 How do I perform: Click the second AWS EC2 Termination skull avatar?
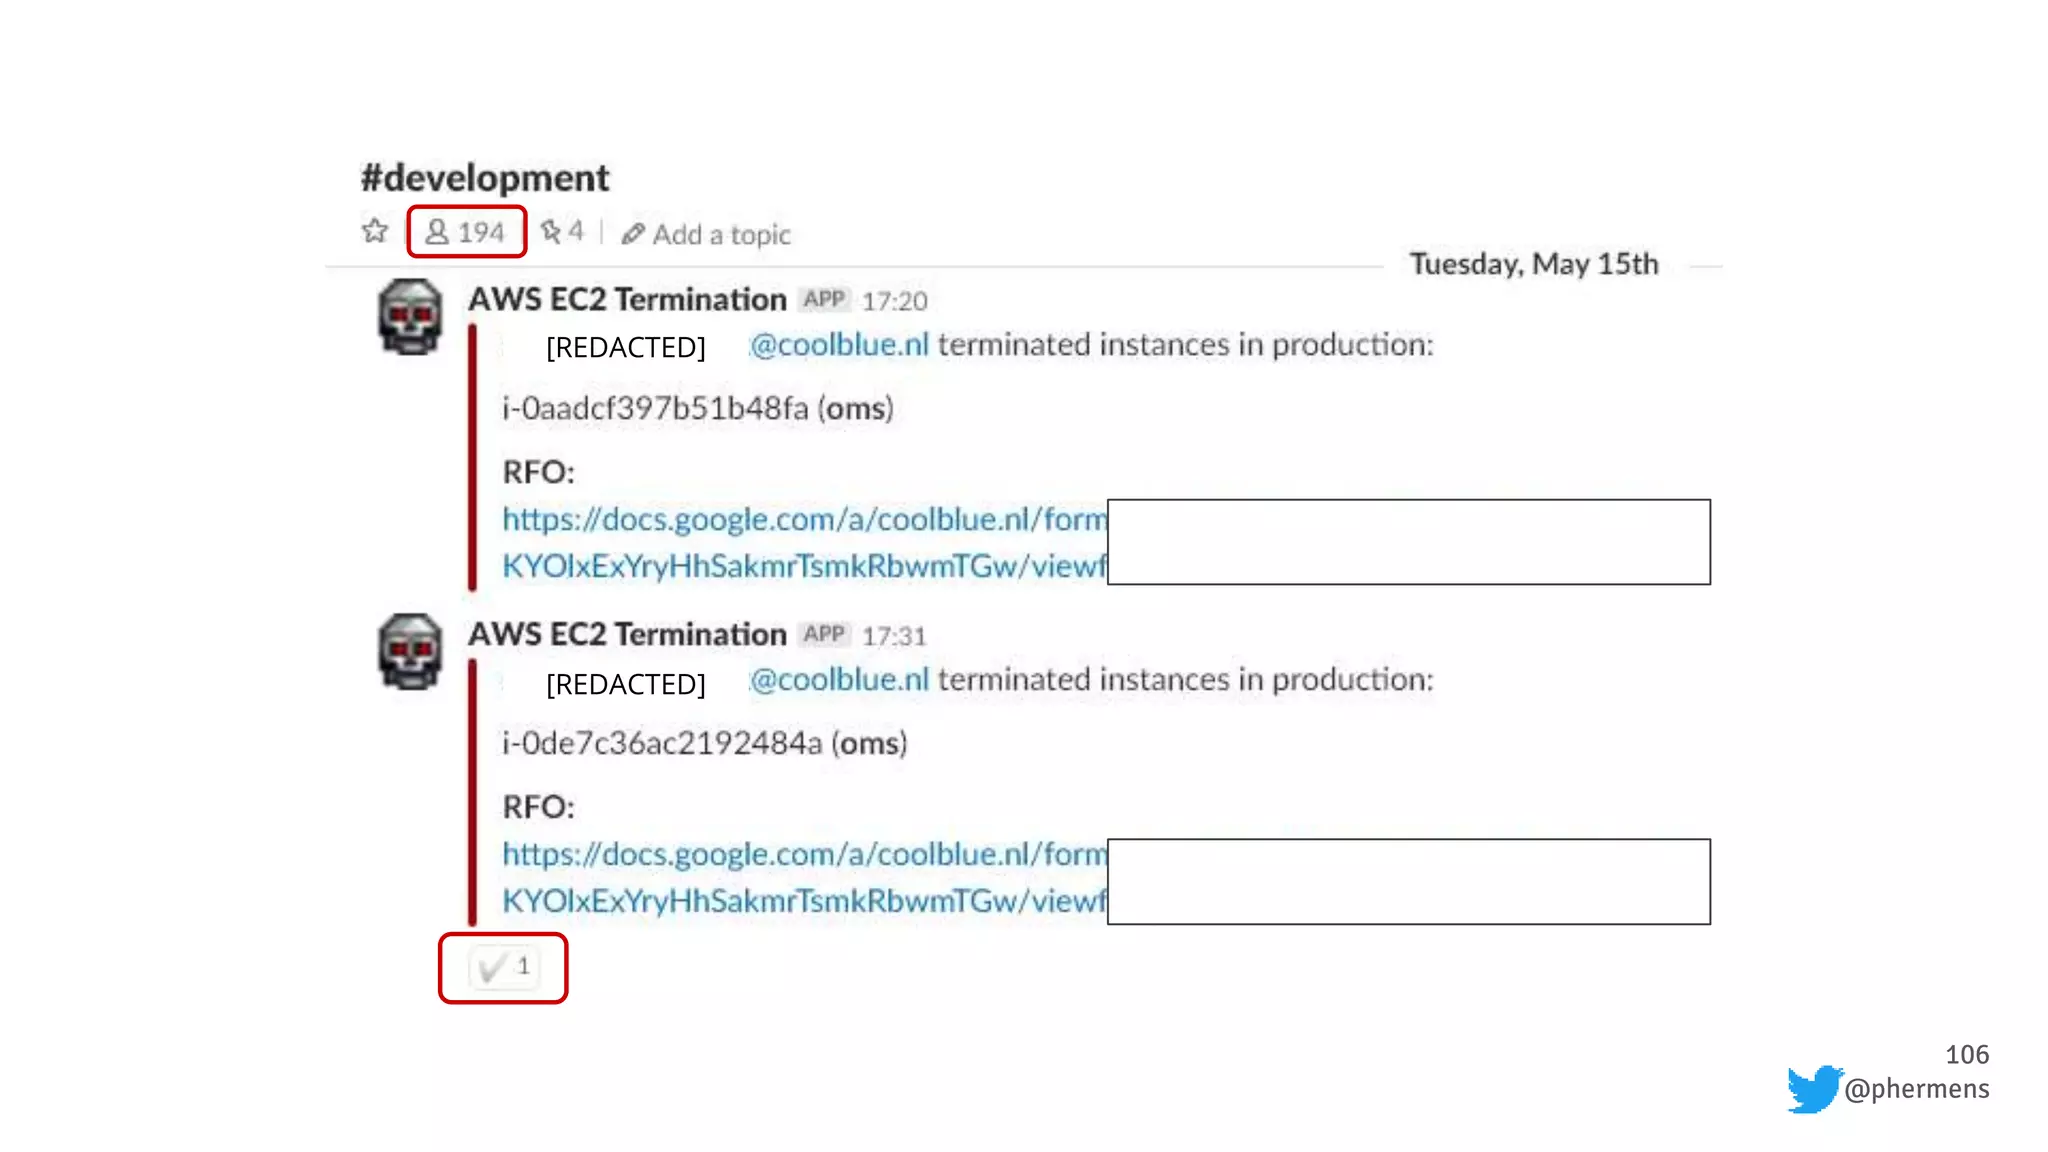click(x=410, y=651)
